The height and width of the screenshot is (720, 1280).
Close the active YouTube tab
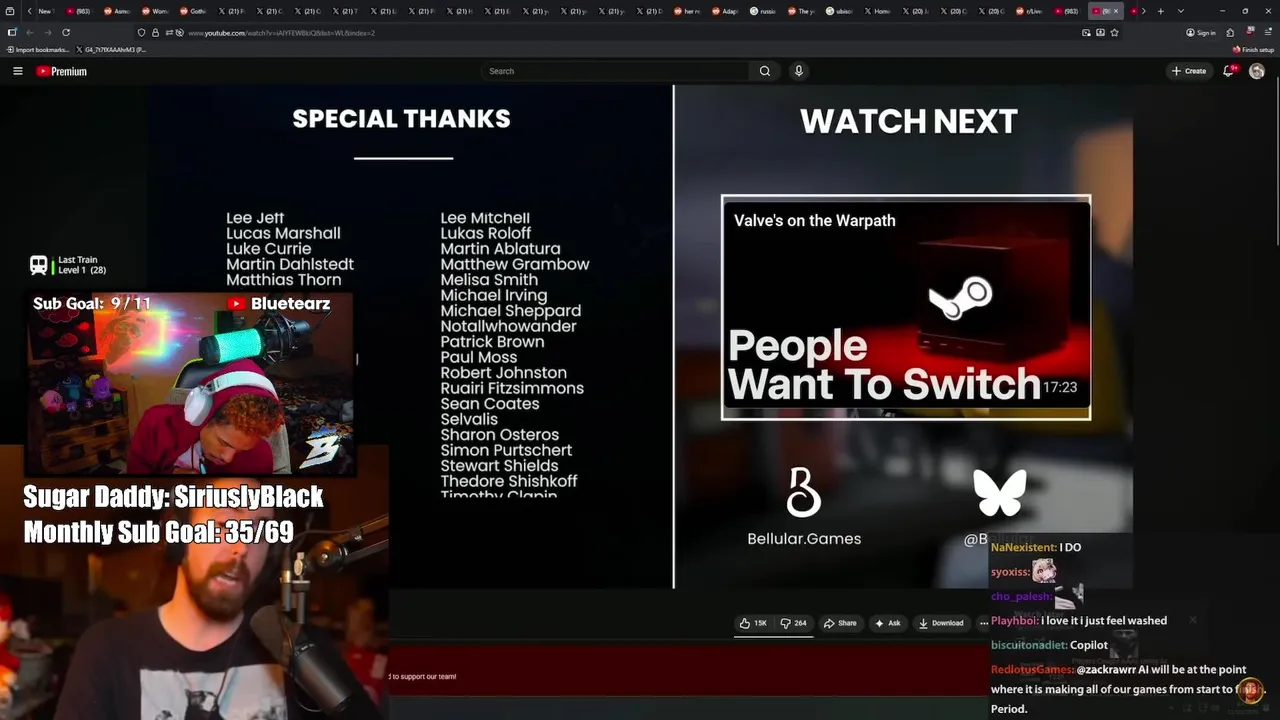point(1116,11)
